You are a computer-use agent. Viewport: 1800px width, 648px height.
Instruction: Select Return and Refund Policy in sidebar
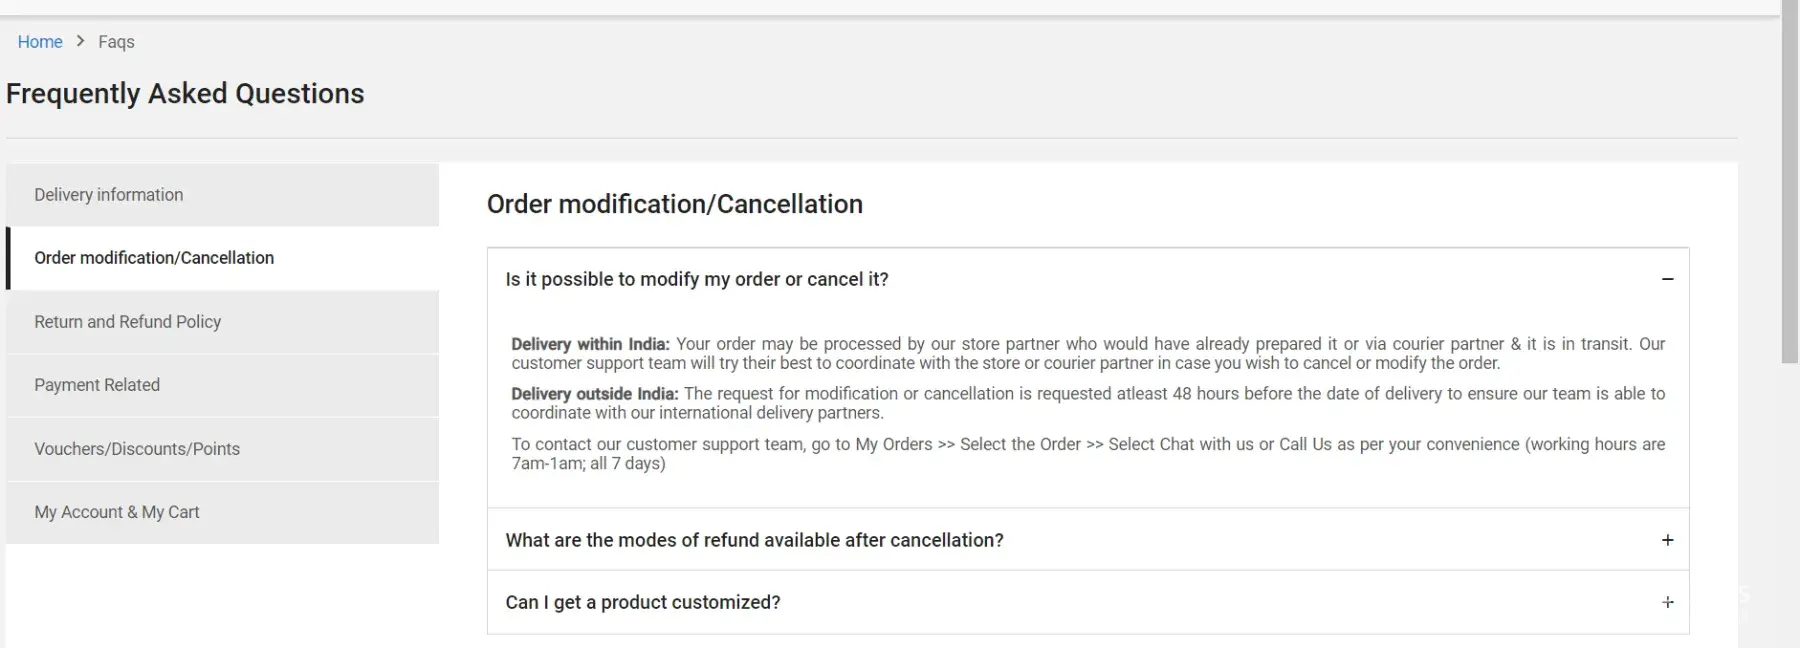[x=128, y=322]
